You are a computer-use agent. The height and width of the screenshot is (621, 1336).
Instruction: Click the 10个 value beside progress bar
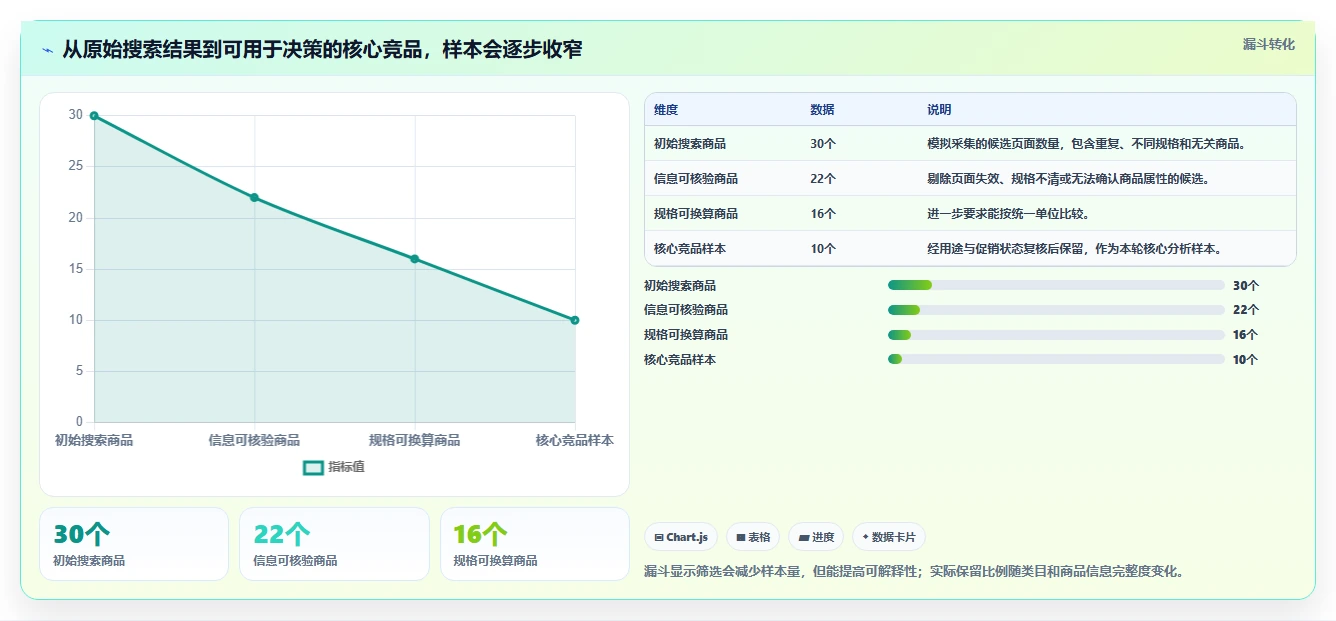point(1246,360)
